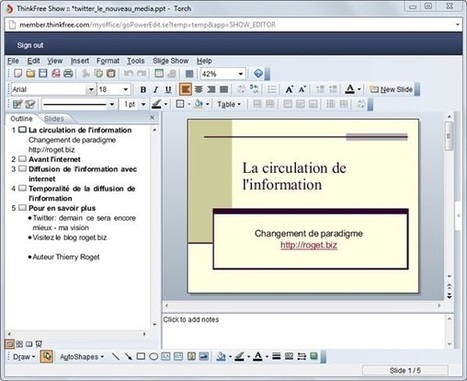Screen dimensions: 467x381
Task: Print the presentation with the printer icon
Action: (x=68, y=73)
